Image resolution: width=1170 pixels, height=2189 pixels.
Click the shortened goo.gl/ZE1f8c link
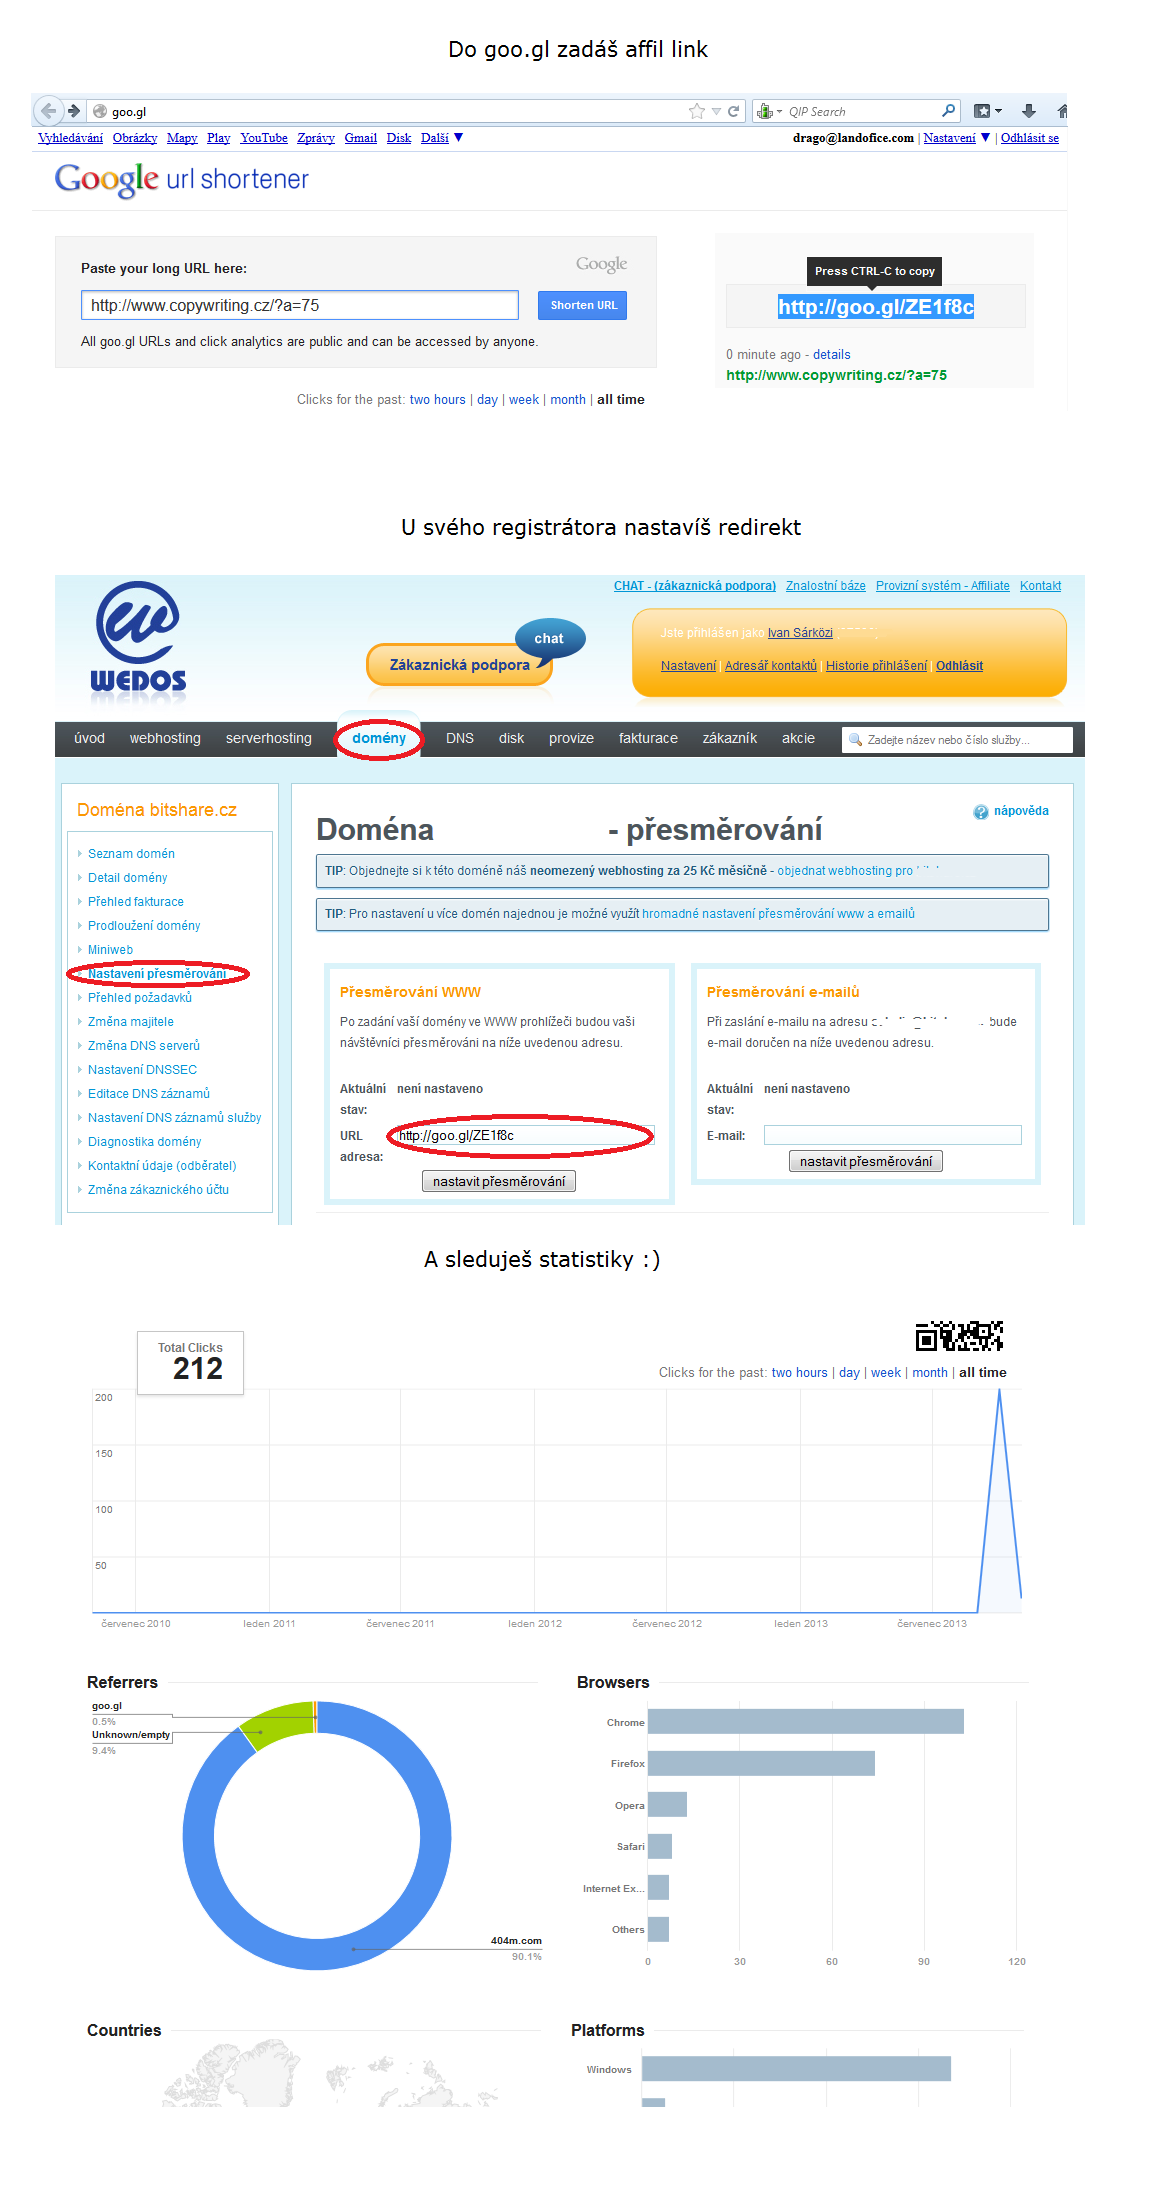coord(876,307)
